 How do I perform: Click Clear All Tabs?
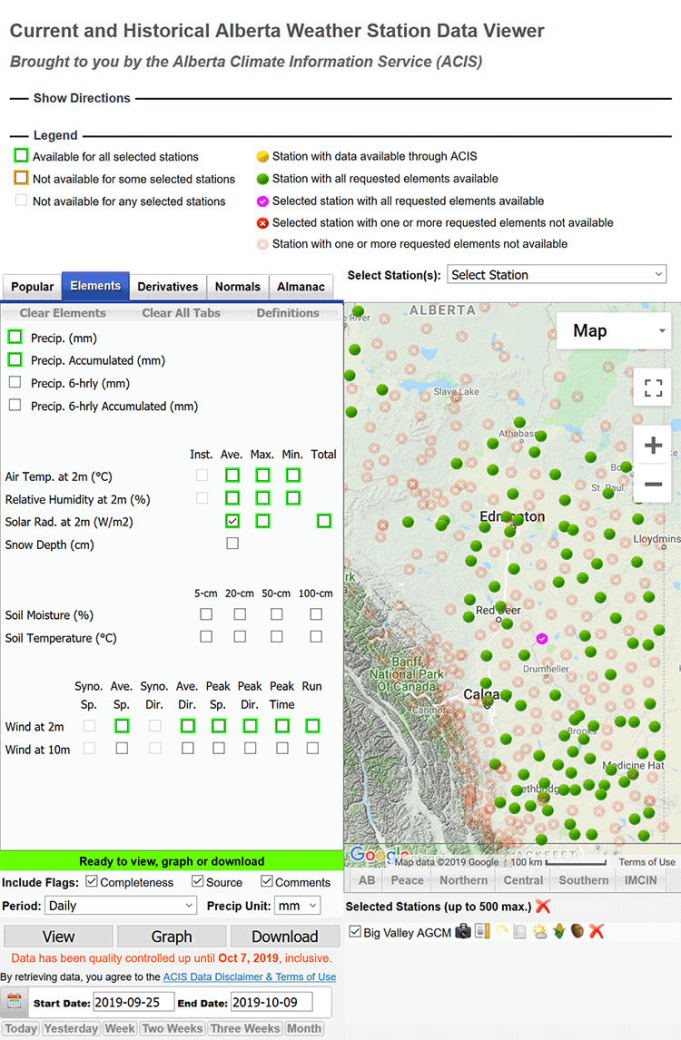click(181, 313)
